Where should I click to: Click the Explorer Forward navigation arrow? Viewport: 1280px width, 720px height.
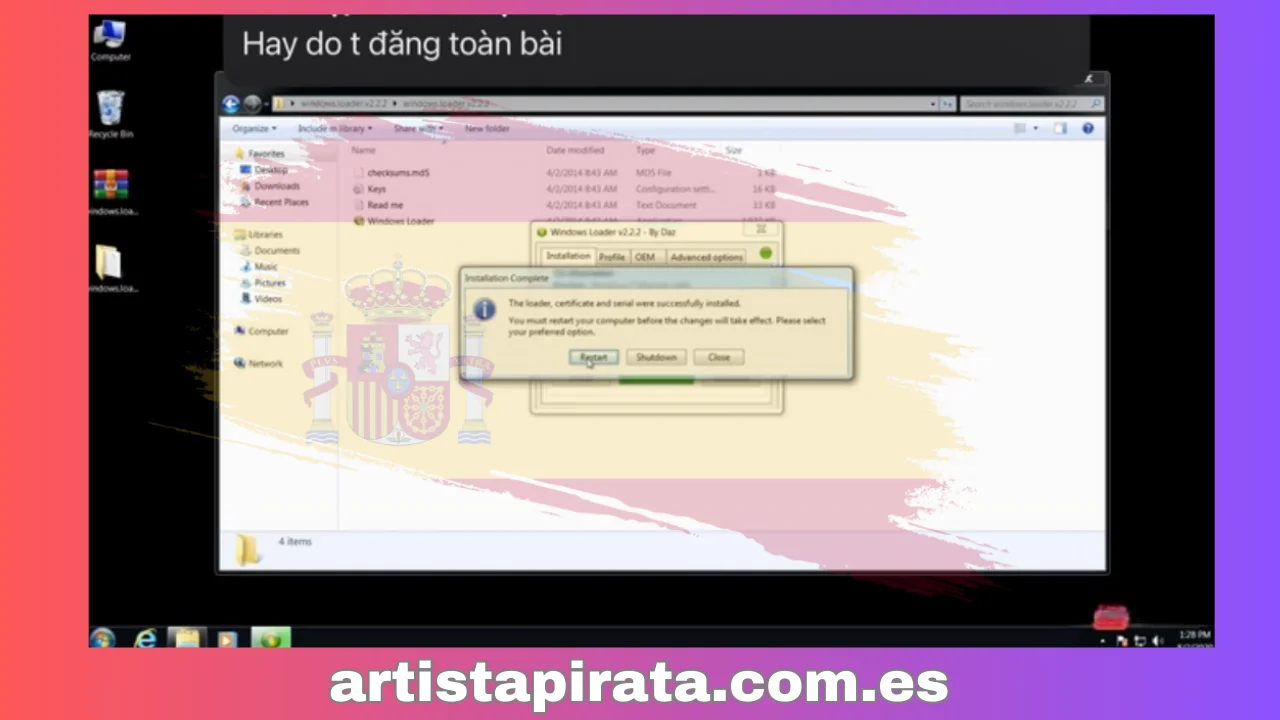pyautogui.click(x=252, y=104)
